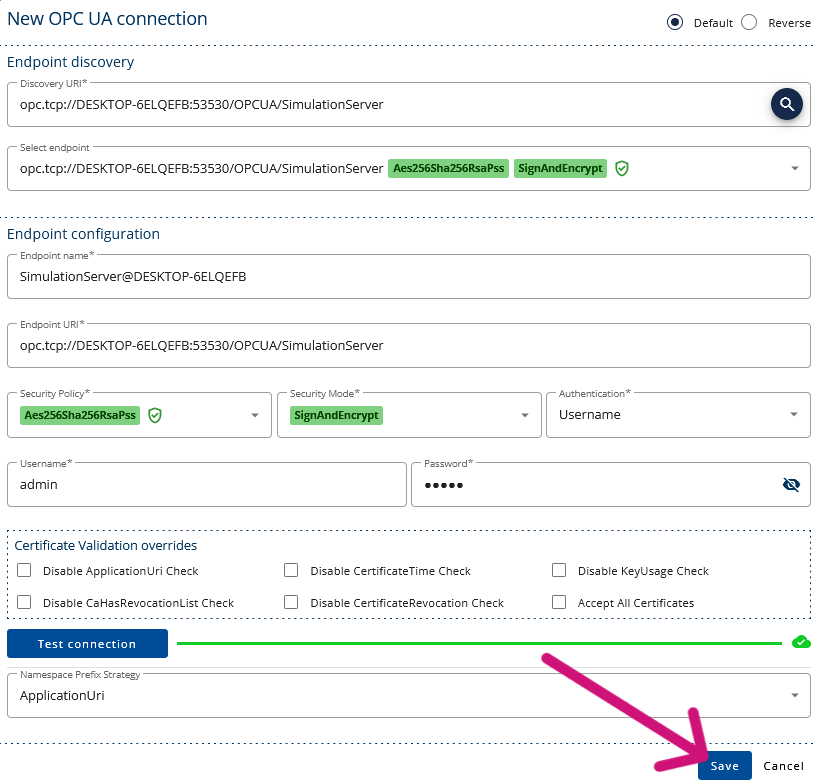815x783 pixels.
Task: Click the green cloud connection status icon
Action: pyautogui.click(x=801, y=643)
